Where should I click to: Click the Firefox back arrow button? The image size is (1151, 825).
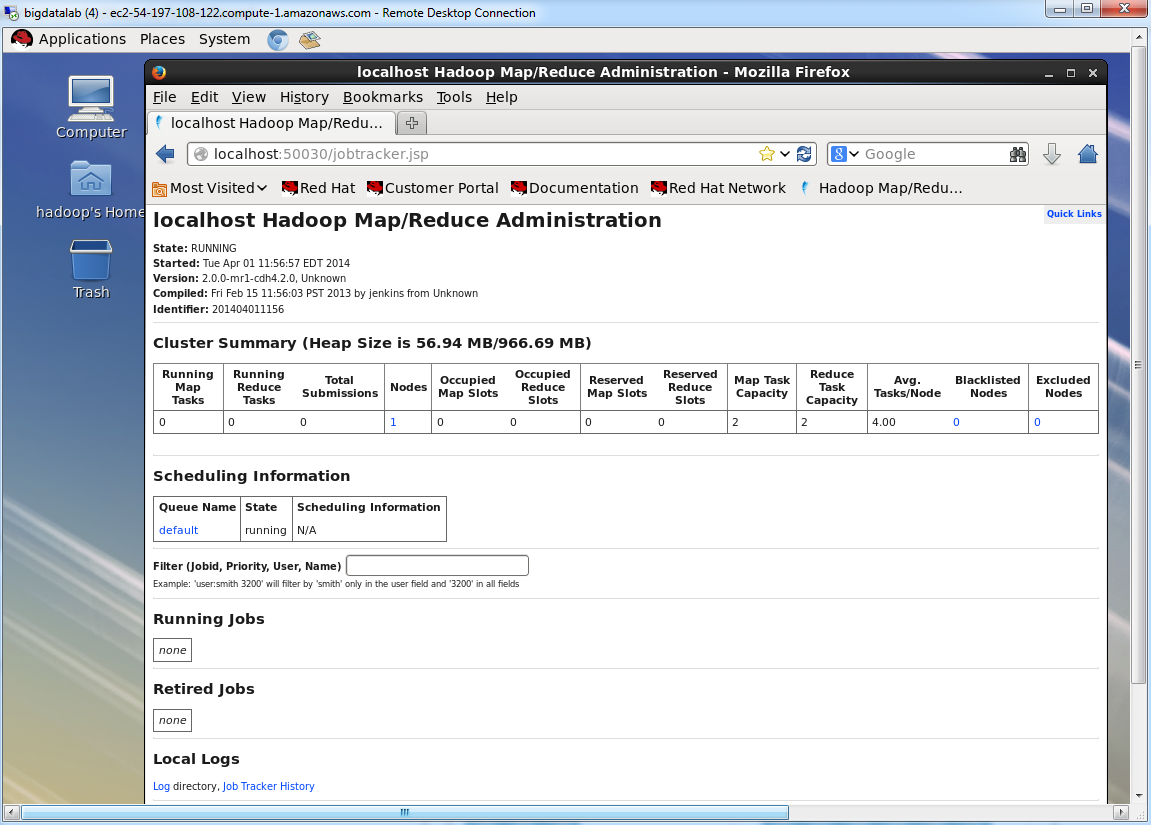click(x=166, y=154)
